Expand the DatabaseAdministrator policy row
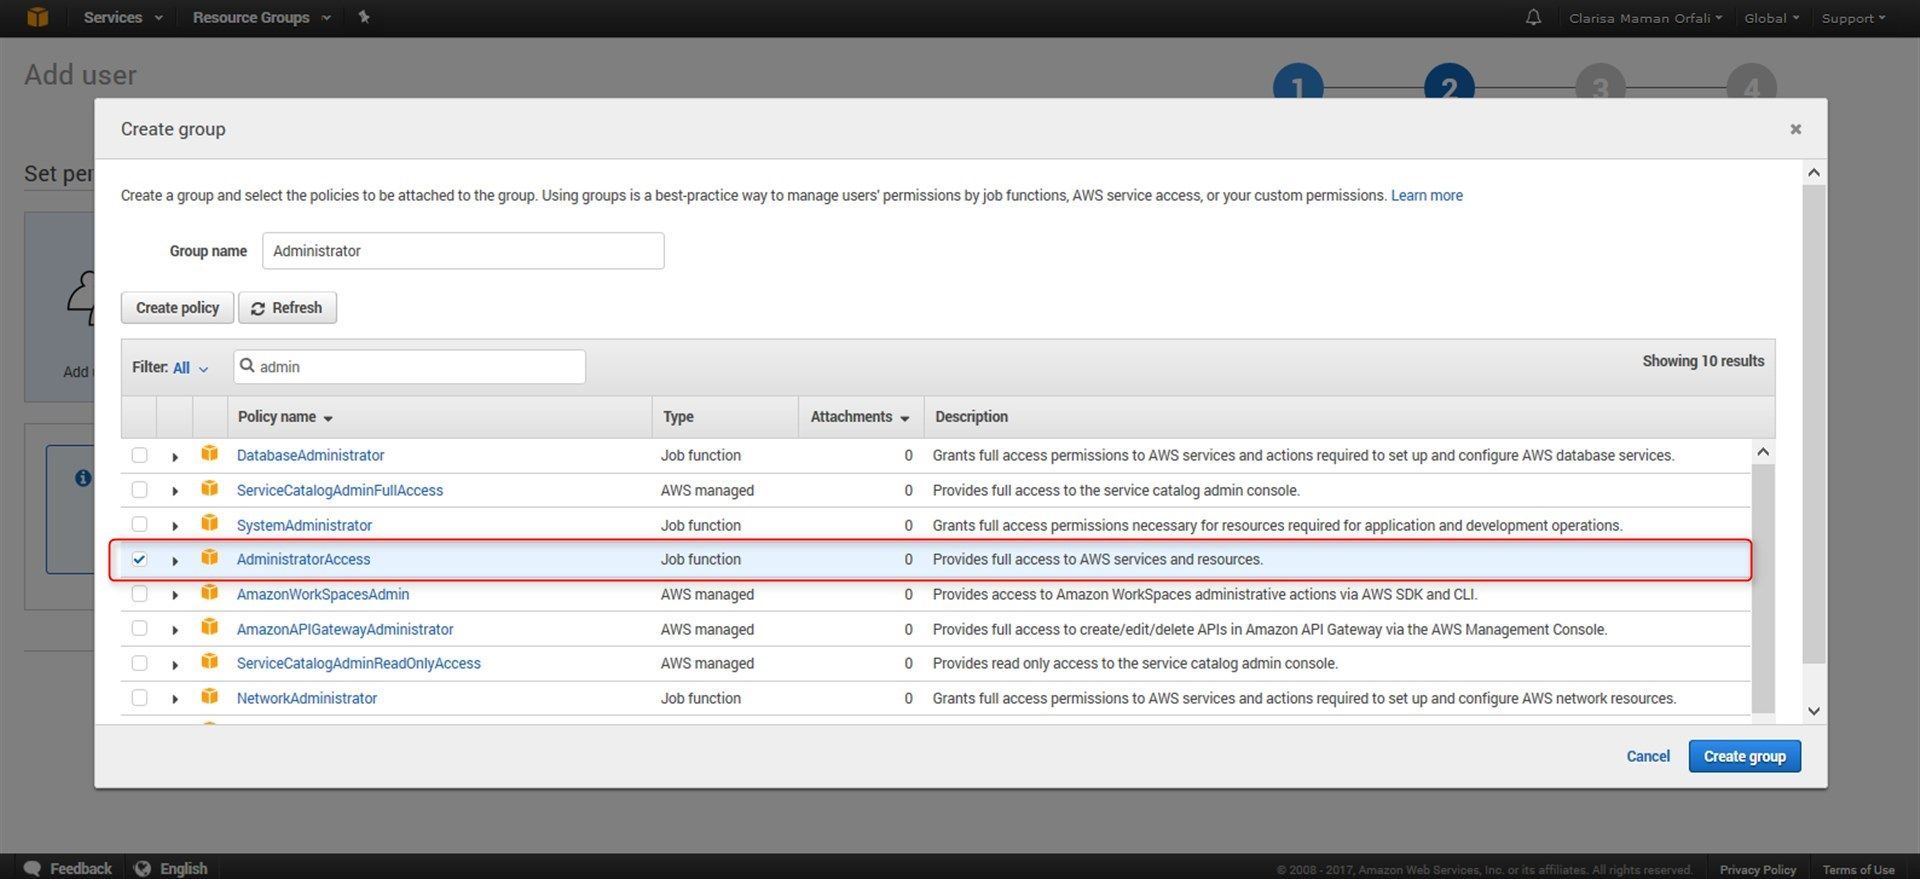Image resolution: width=1920 pixels, height=879 pixels. 175,457
